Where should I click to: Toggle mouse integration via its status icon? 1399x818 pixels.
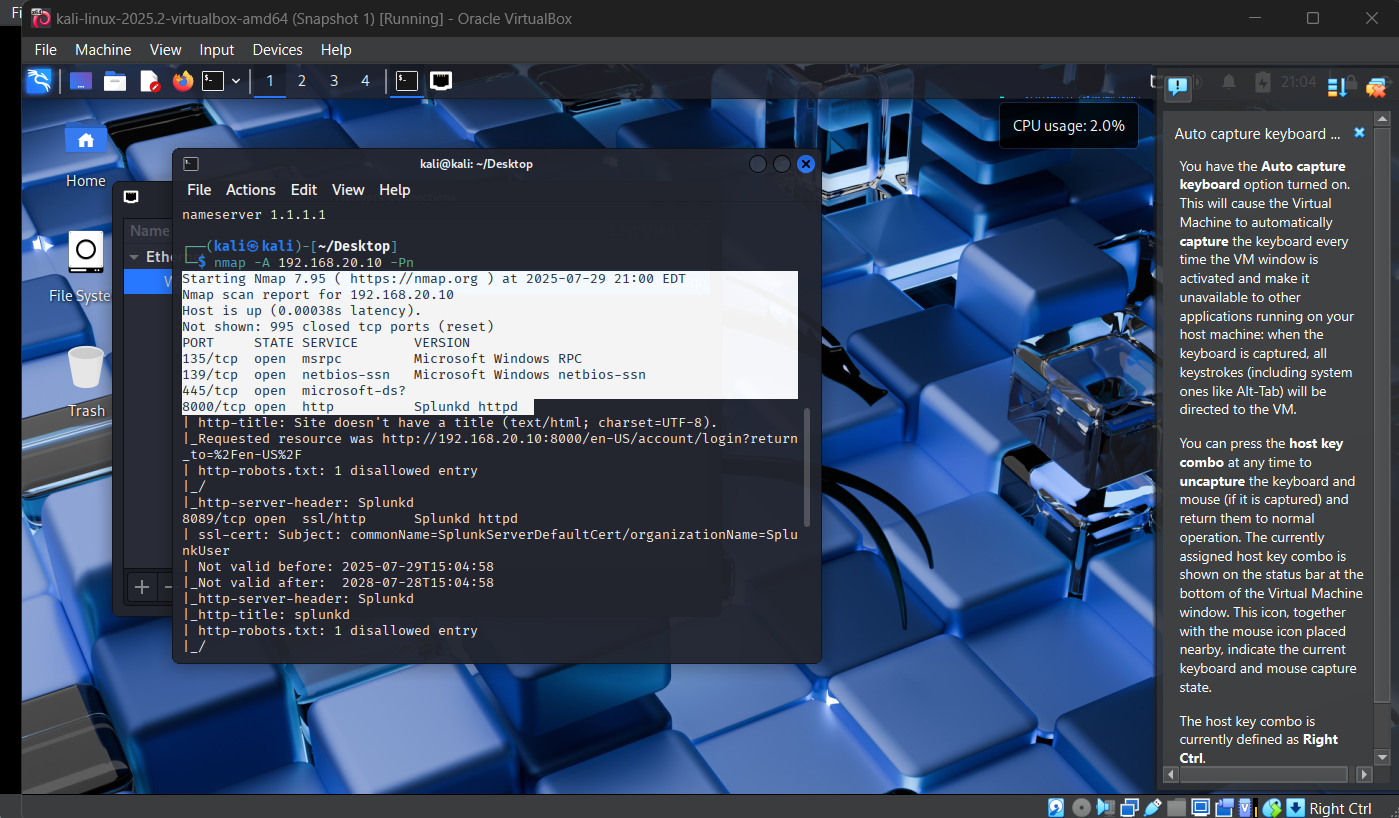(1270, 806)
